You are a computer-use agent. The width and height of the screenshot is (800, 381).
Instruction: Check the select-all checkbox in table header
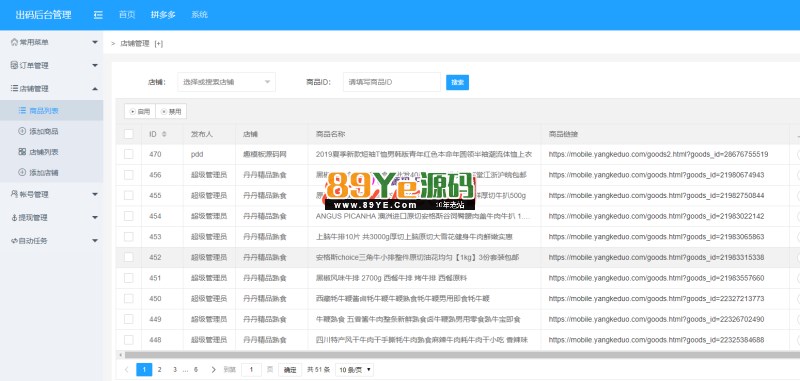tap(129, 134)
